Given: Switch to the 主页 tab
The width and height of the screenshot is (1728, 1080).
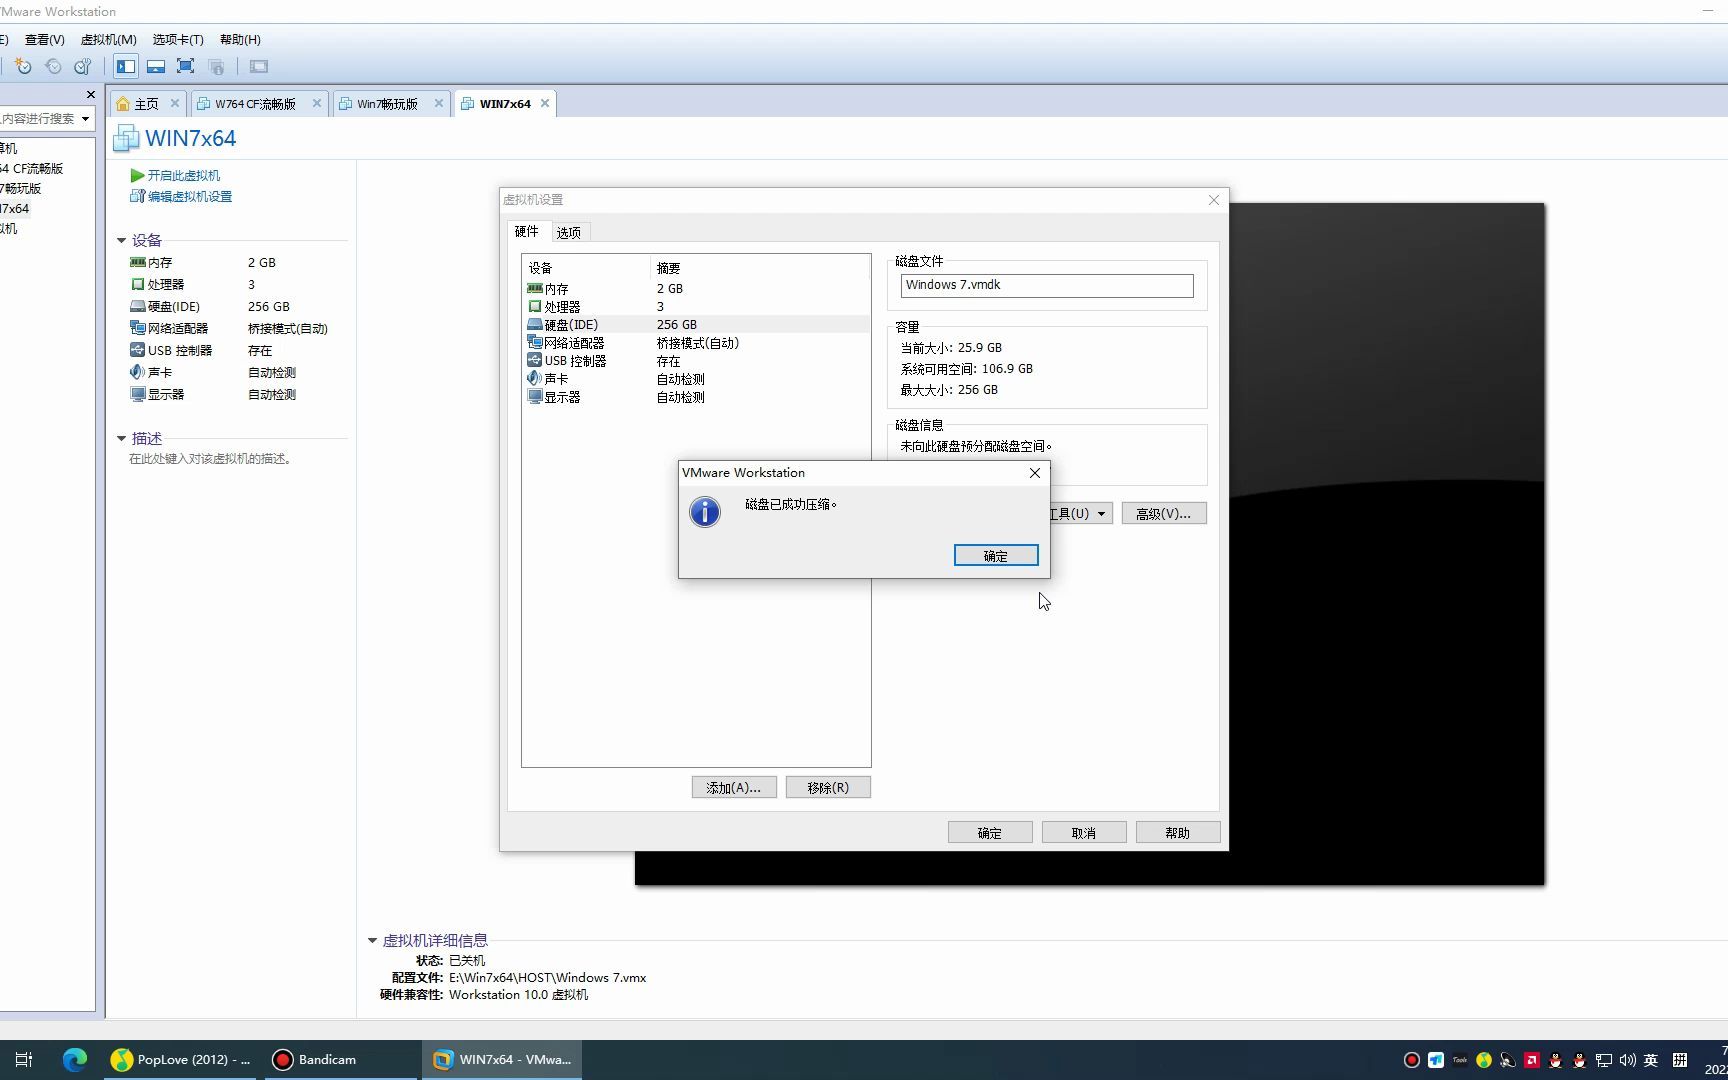Looking at the screenshot, I should pyautogui.click(x=147, y=104).
